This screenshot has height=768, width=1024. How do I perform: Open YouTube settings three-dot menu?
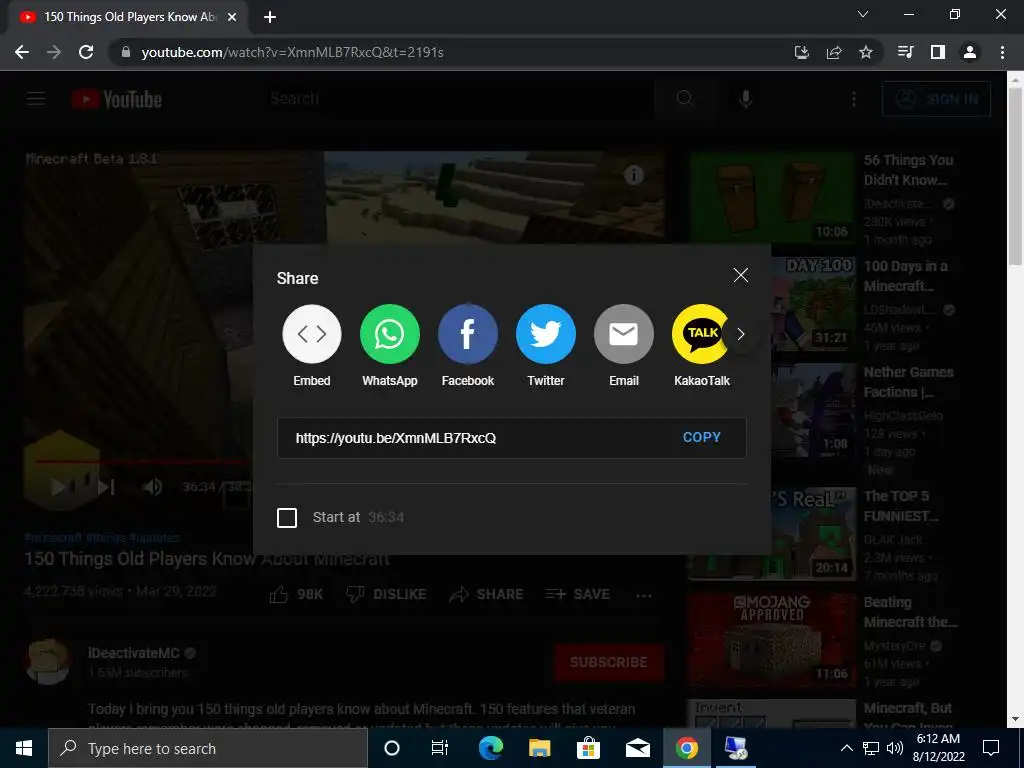[x=854, y=99]
